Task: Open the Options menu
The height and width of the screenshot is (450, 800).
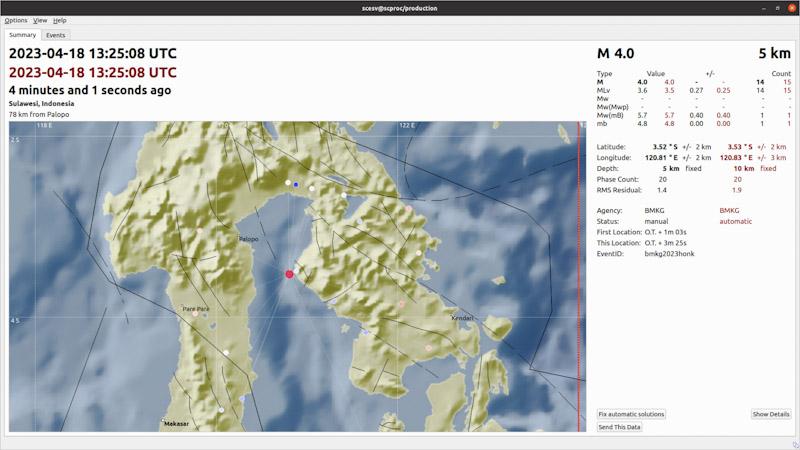Action: click(x=16, y=20)
